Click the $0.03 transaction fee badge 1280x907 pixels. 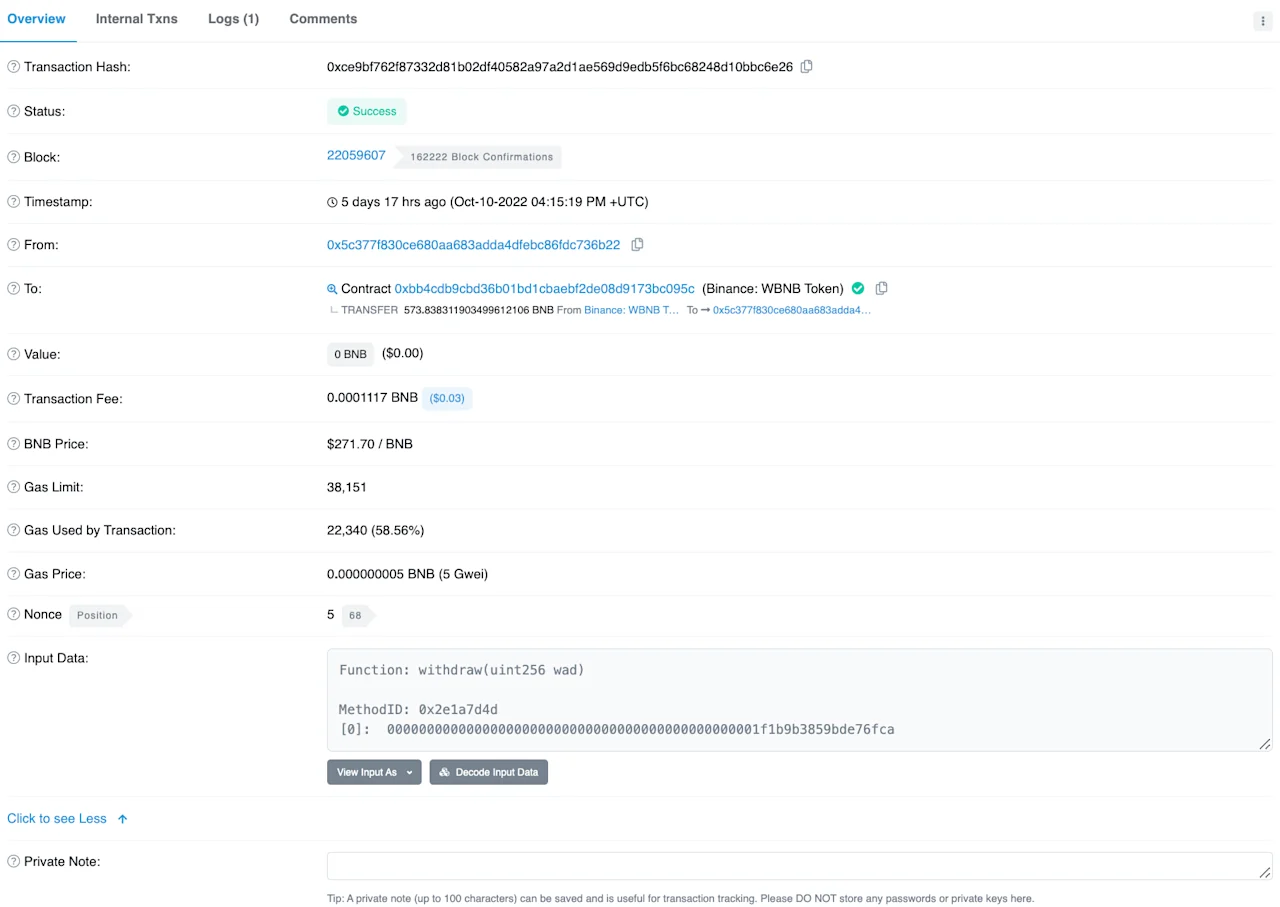pyautogui.click(x=447, y=398)
